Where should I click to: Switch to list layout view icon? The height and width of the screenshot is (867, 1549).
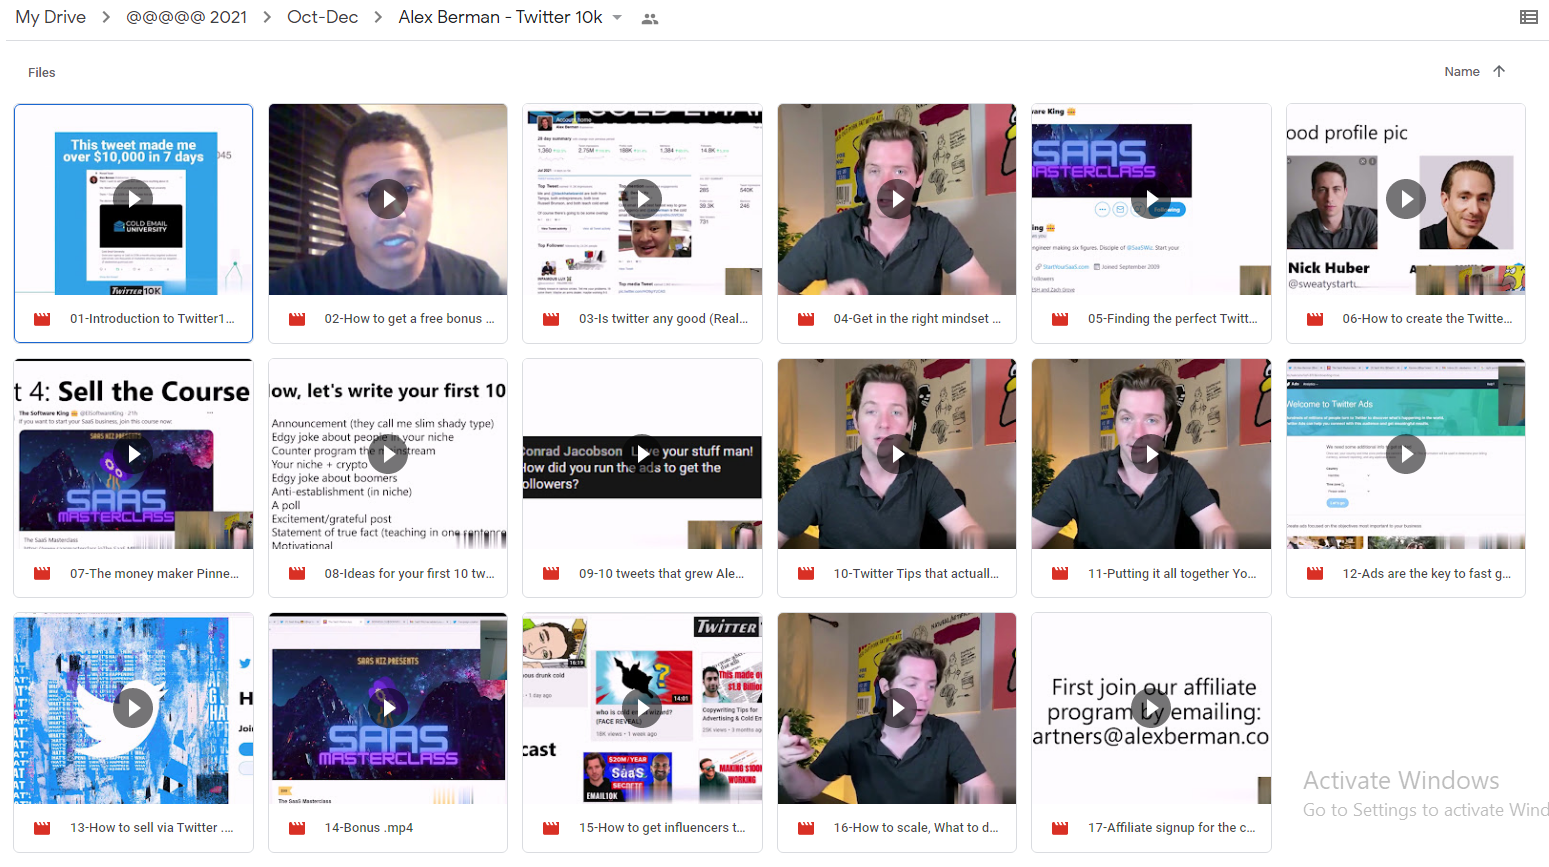click(1528, 17)
